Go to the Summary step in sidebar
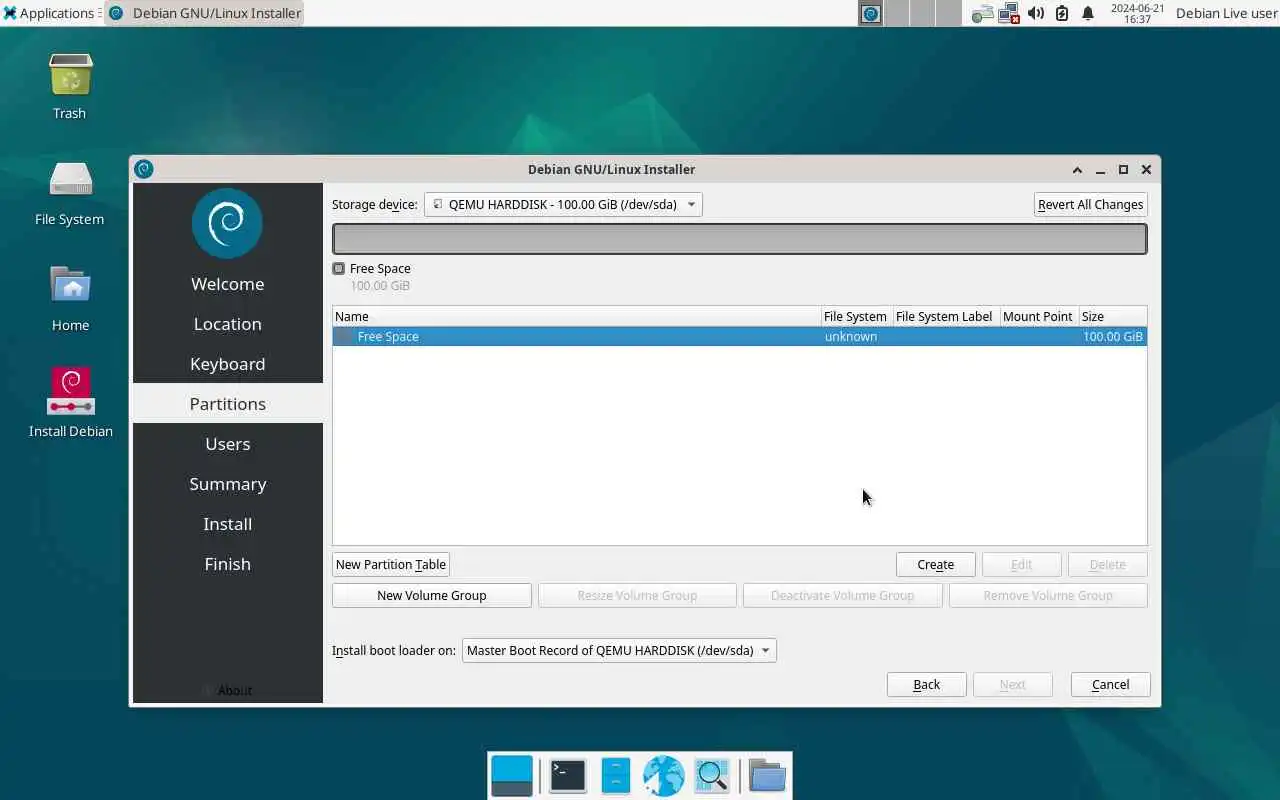 [228, 484]
